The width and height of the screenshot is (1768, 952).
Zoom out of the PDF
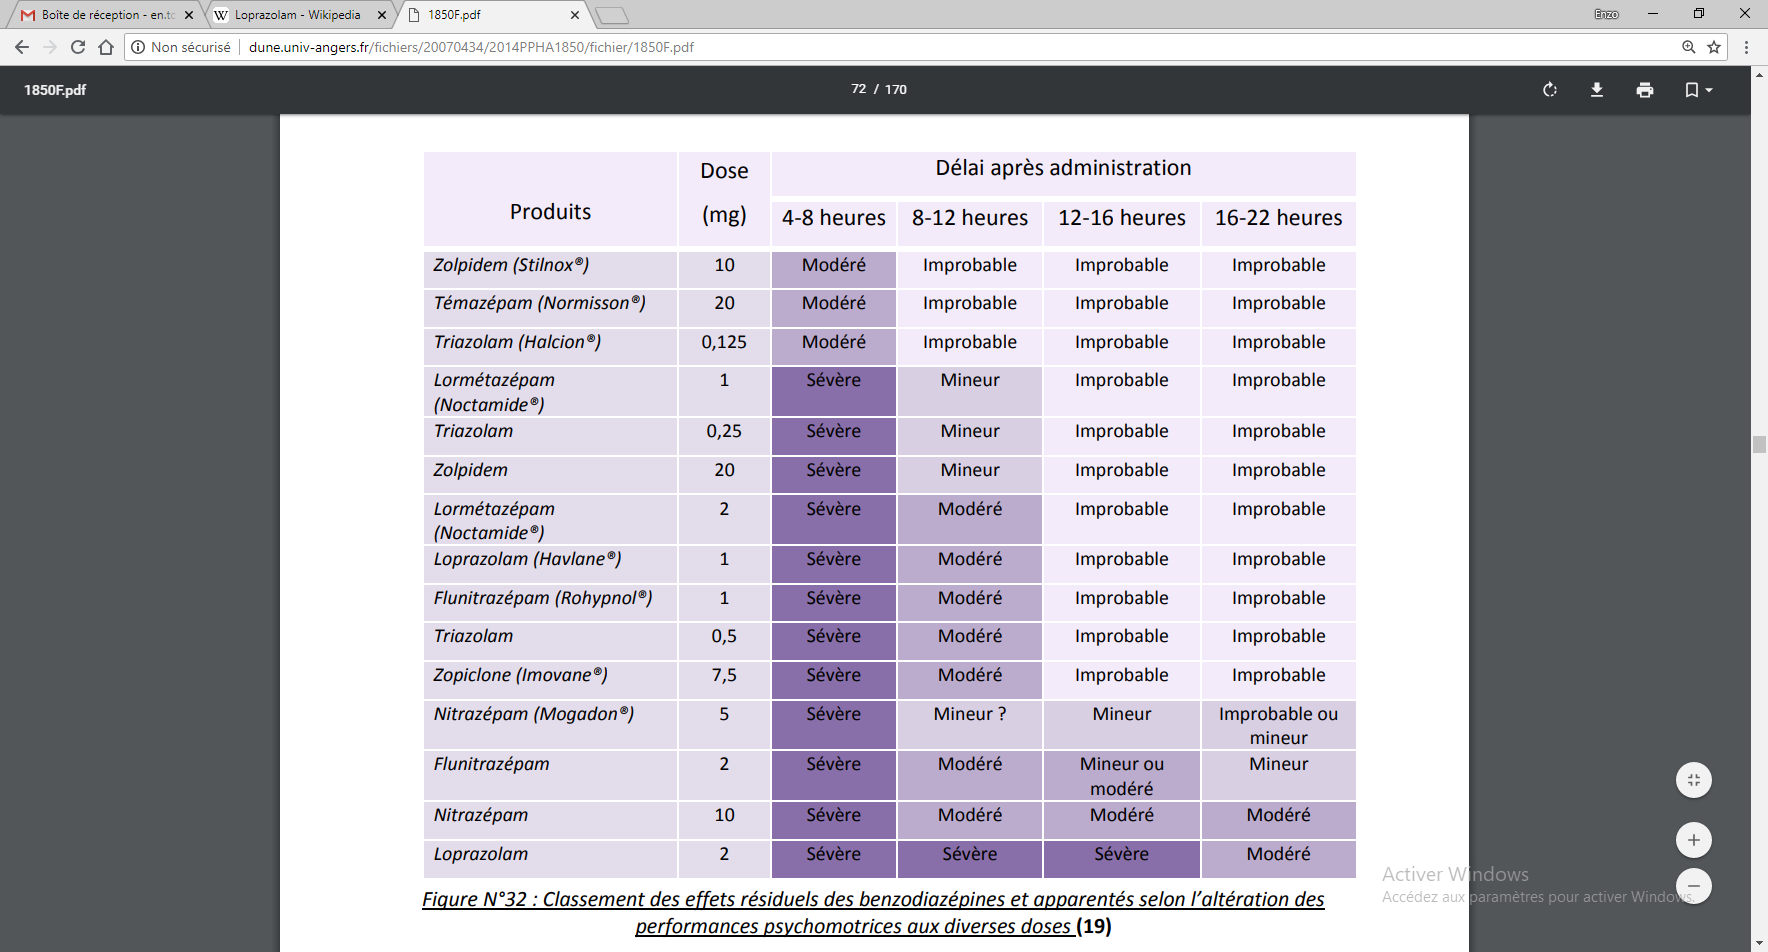click(1693, 886)
